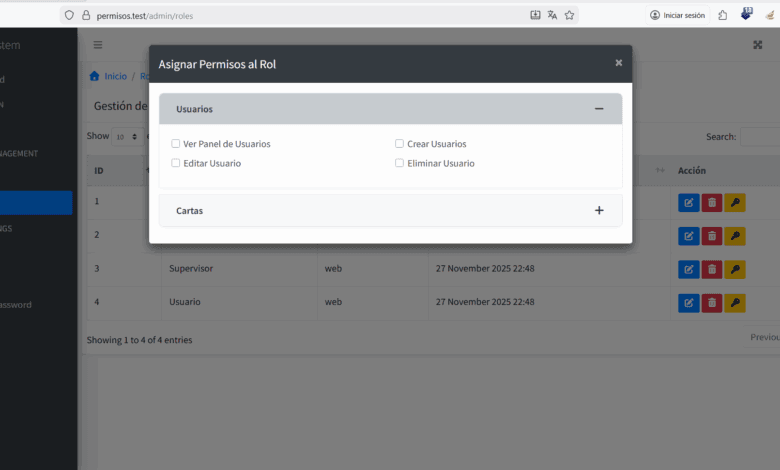Toggle the sidebar hamburger menu icon
This screenshot has height=470, width=780.
98,45
